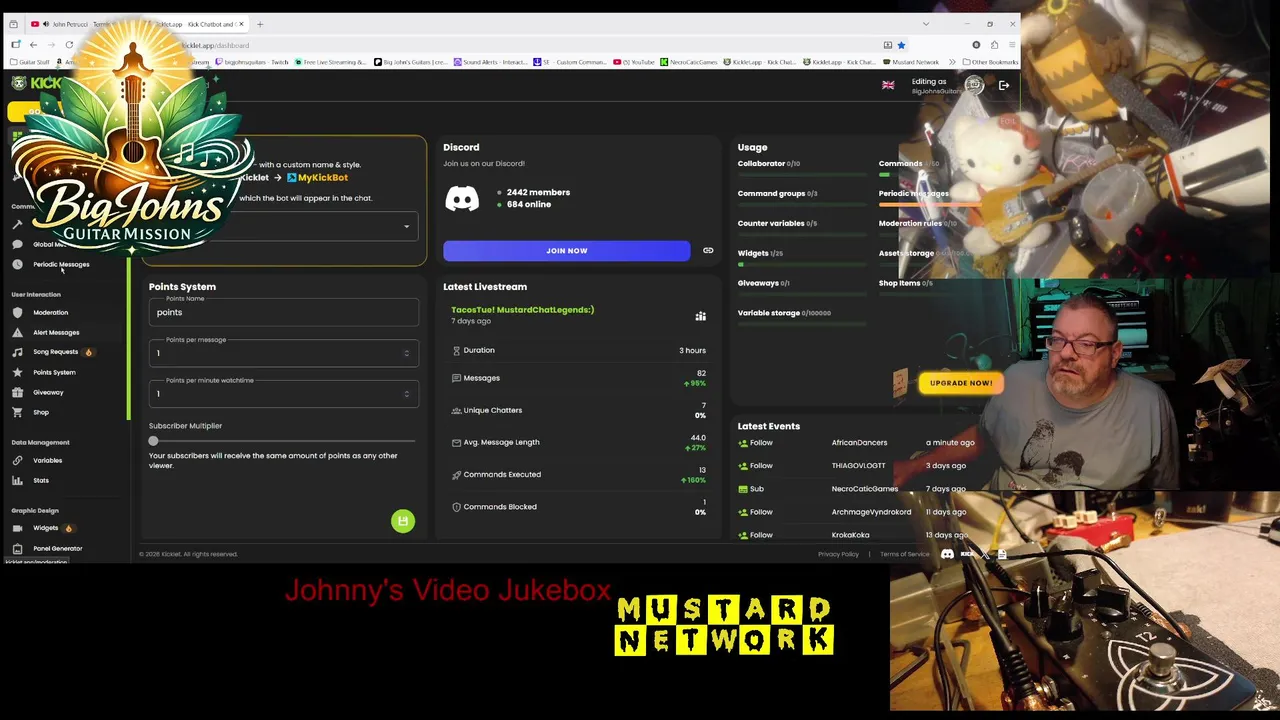This screenshot has width=1280, height=720.
Task: Select Giveaway in the sidebar
Action: [x=48, y=392]
